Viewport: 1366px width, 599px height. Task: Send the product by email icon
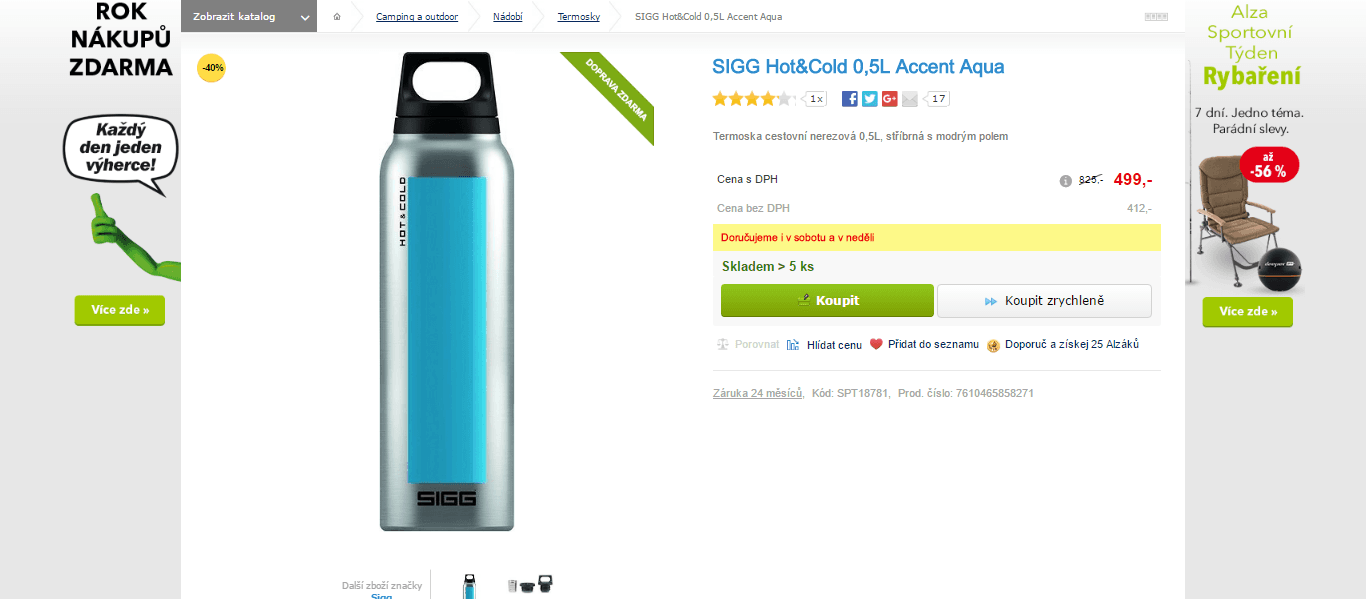[910, 98]
